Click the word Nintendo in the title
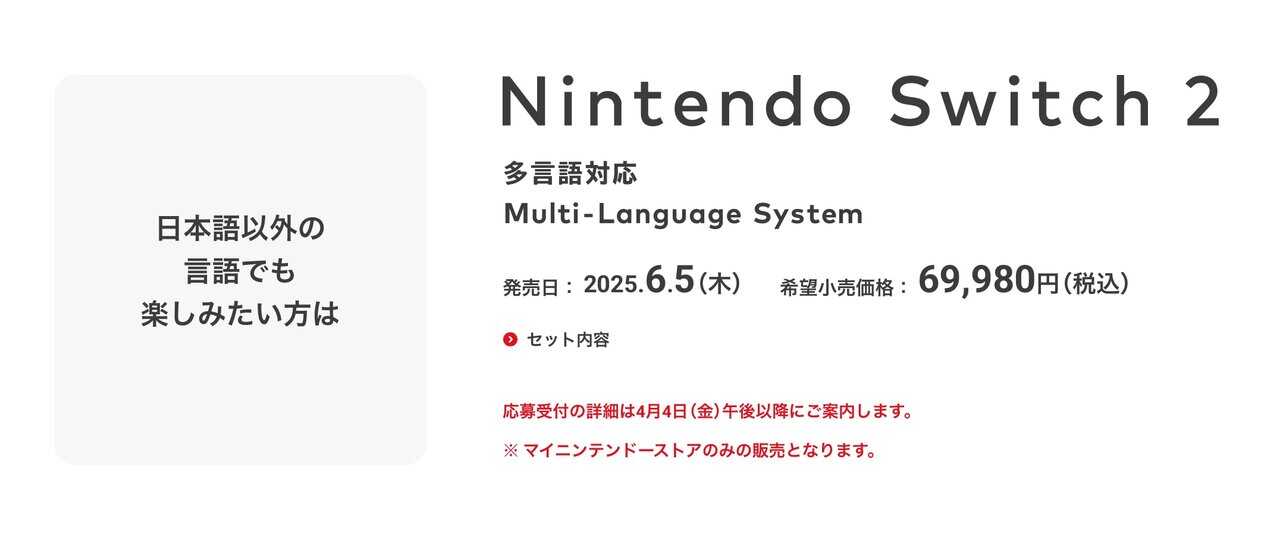 click(x=675, y=102)
